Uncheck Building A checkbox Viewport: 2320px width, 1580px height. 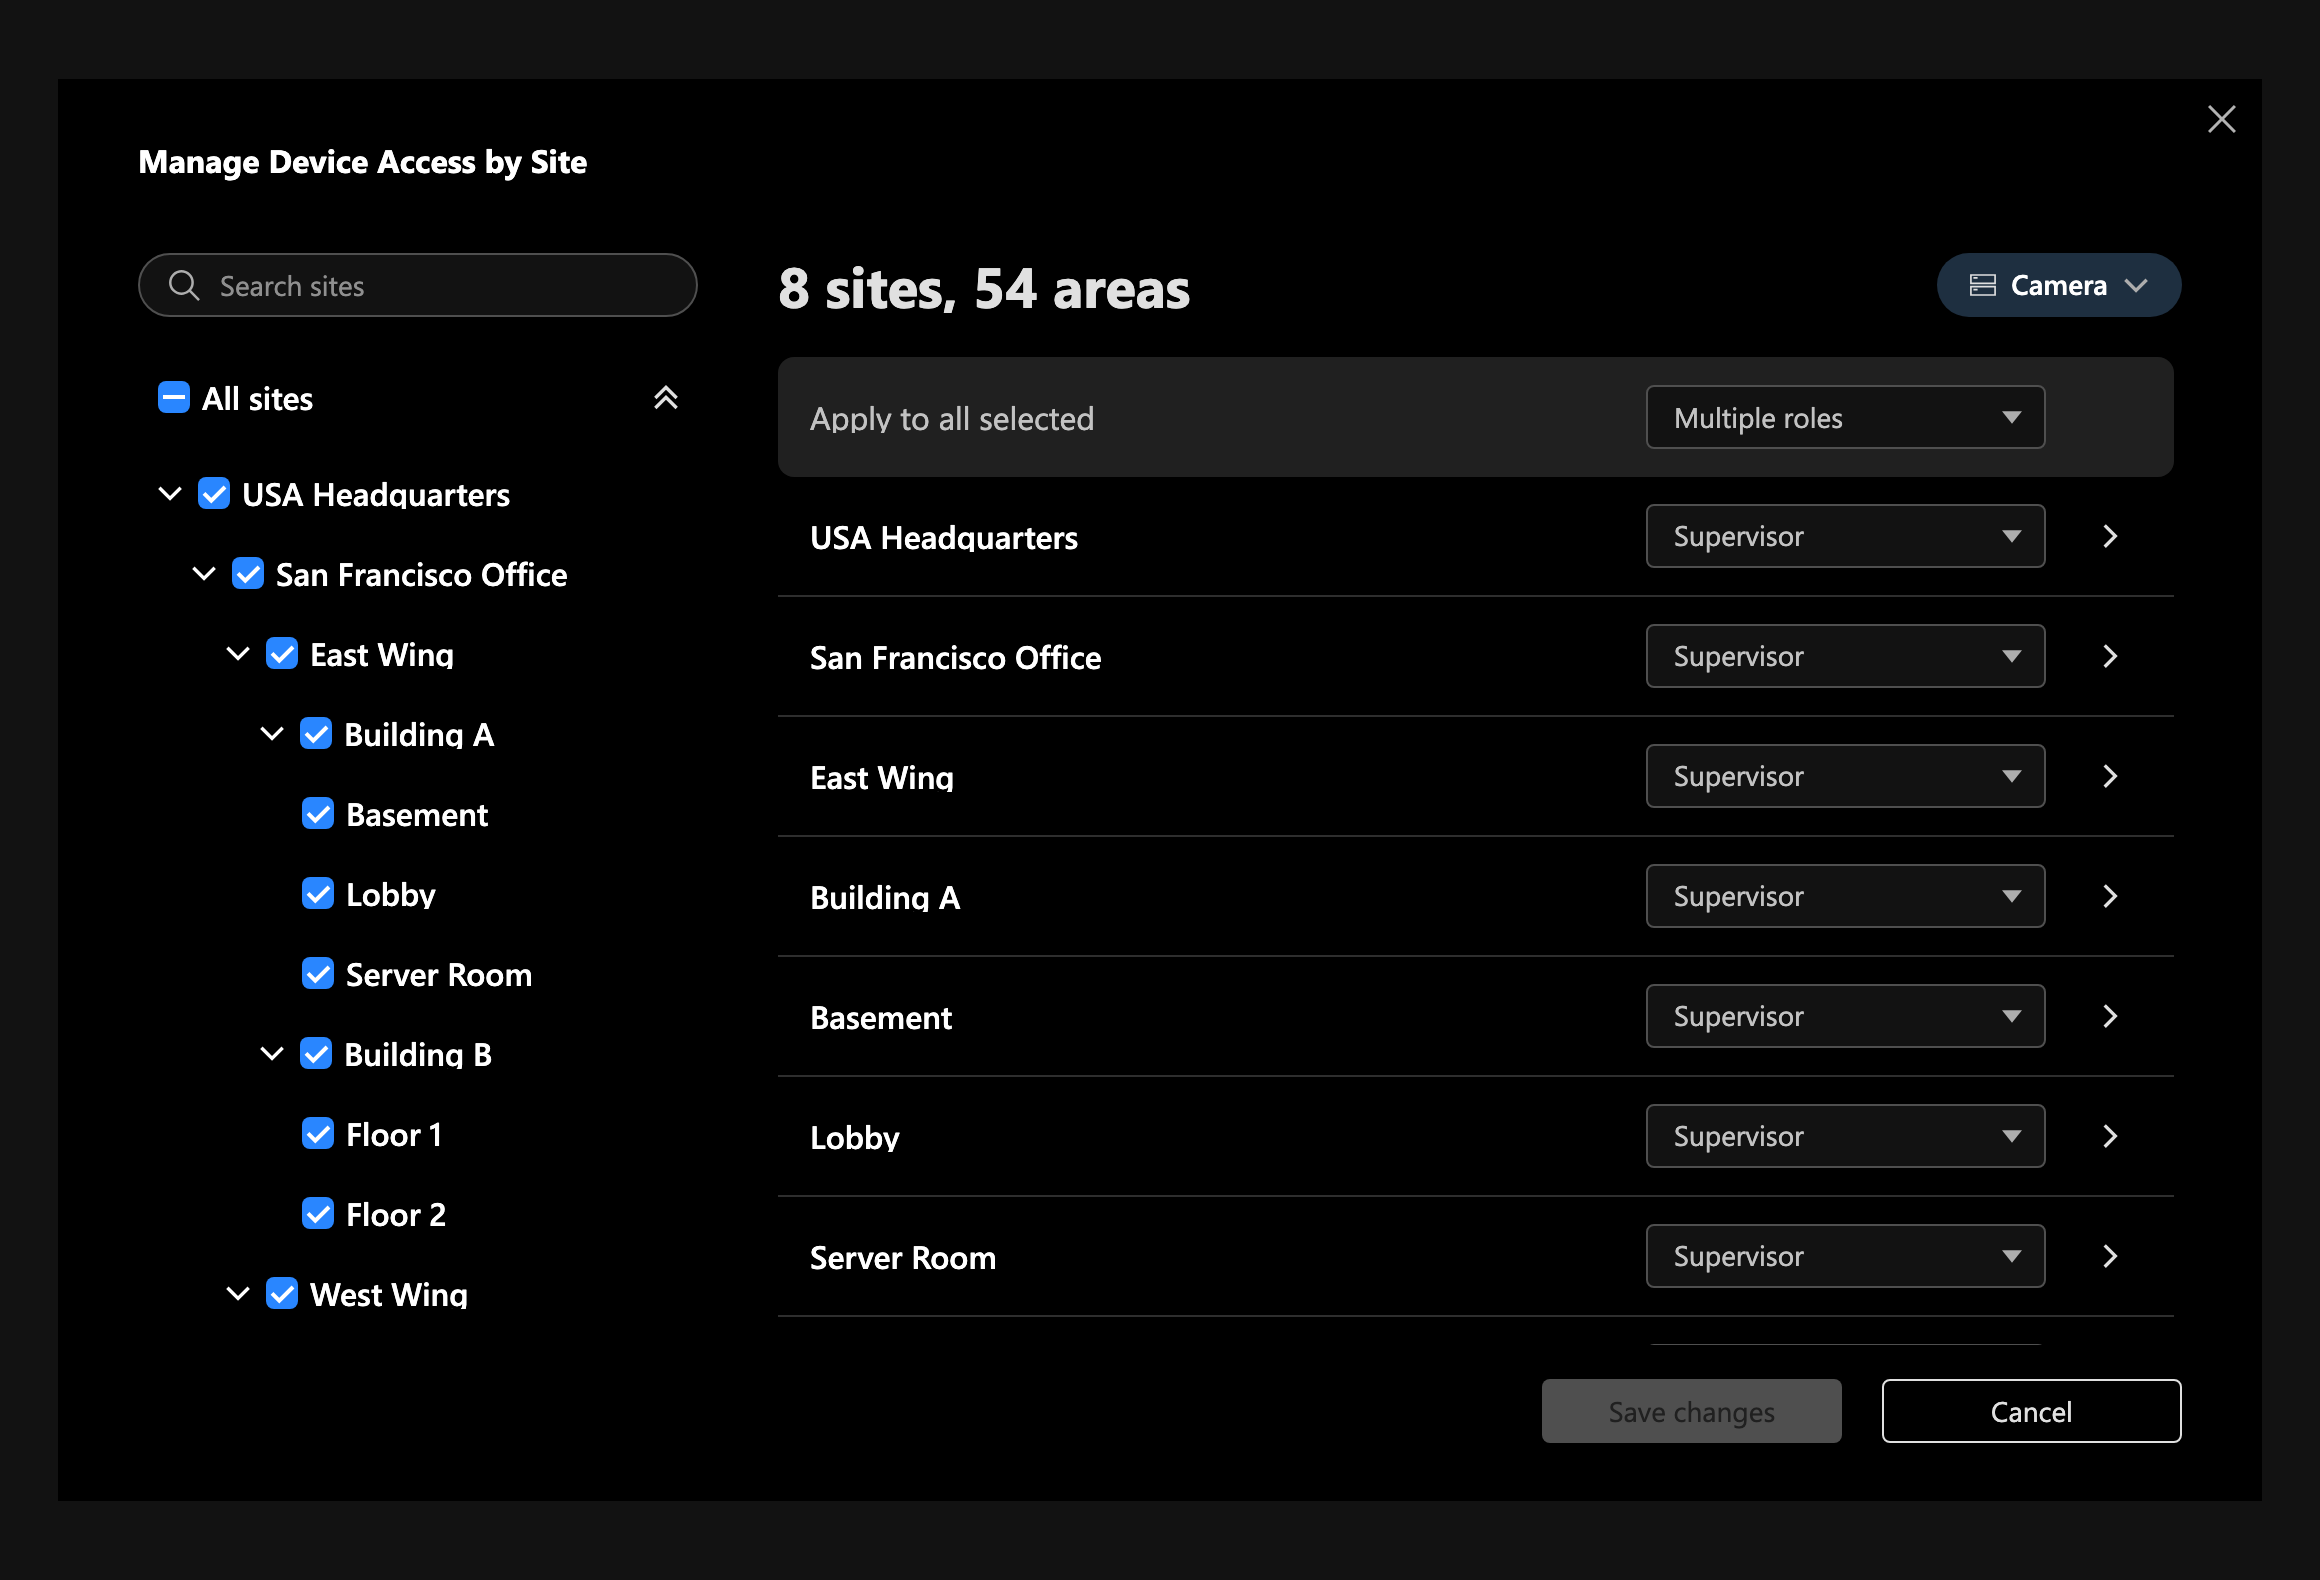coord(316,734)
